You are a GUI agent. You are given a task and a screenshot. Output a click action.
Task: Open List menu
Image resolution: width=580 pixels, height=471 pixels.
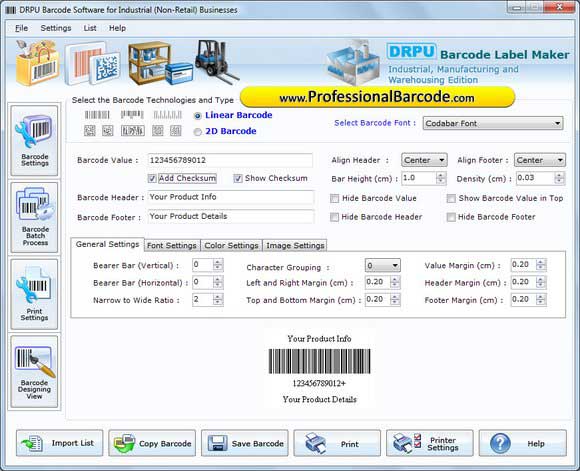tap(90, 28)
